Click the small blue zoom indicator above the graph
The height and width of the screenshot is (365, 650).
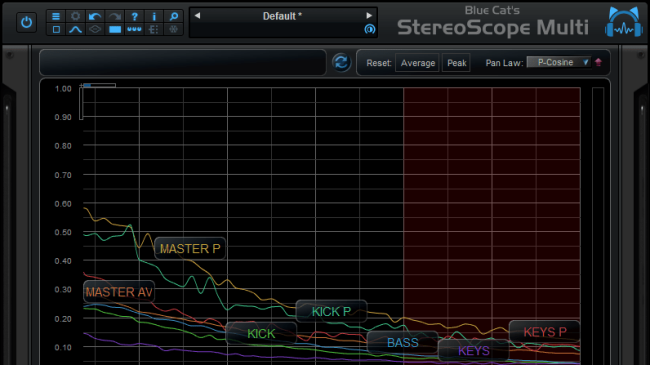(x=87, y=85)
